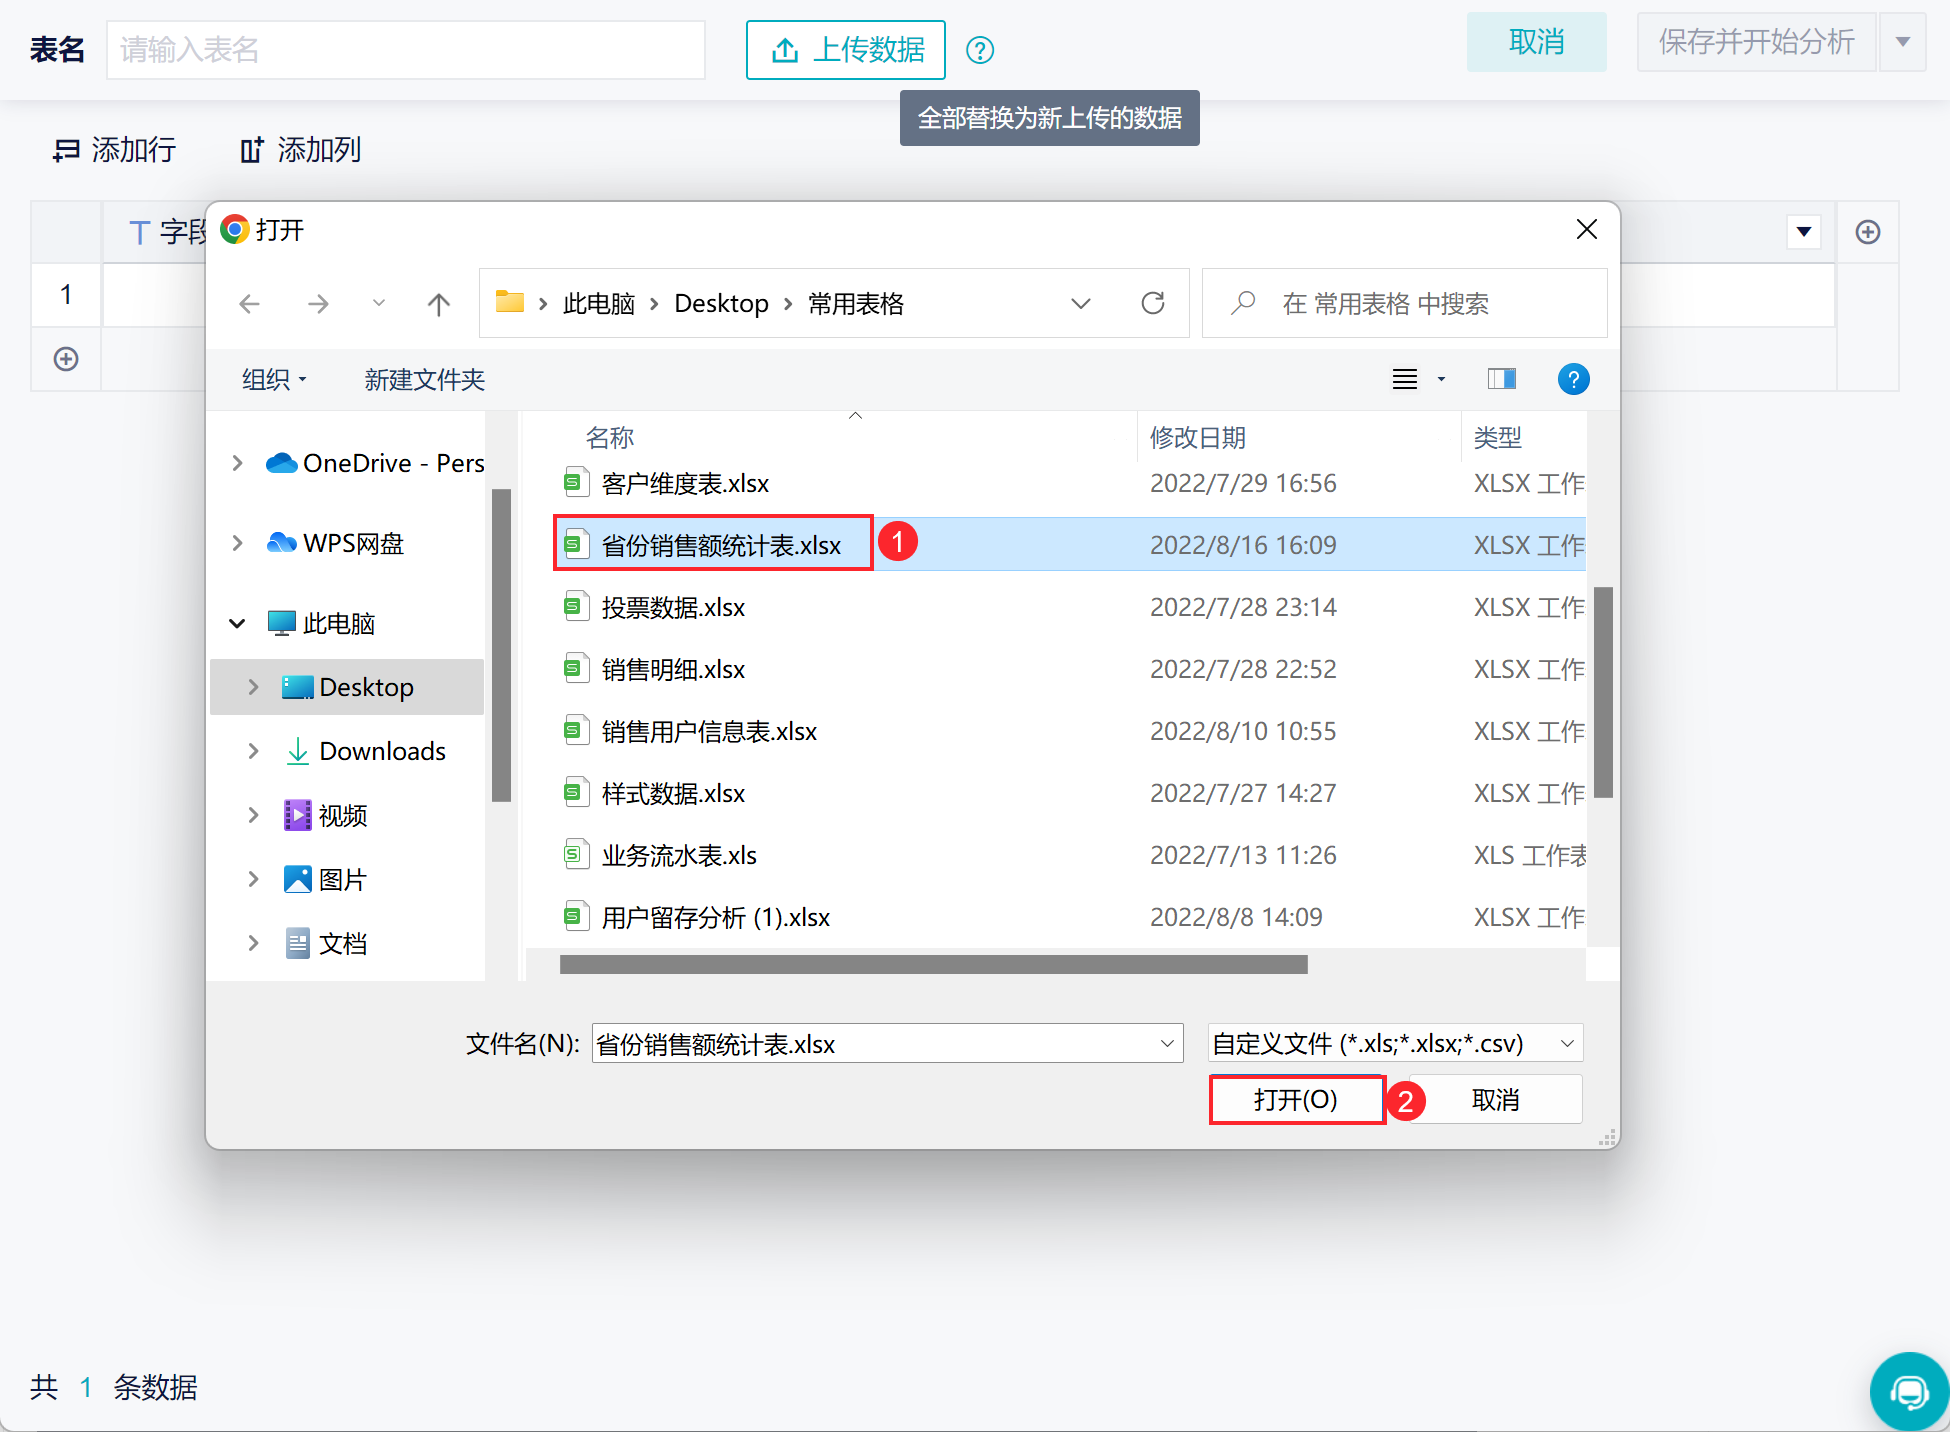Go up one folder level arrow
The image size is (1950, 1432).
tap(438, 304)
